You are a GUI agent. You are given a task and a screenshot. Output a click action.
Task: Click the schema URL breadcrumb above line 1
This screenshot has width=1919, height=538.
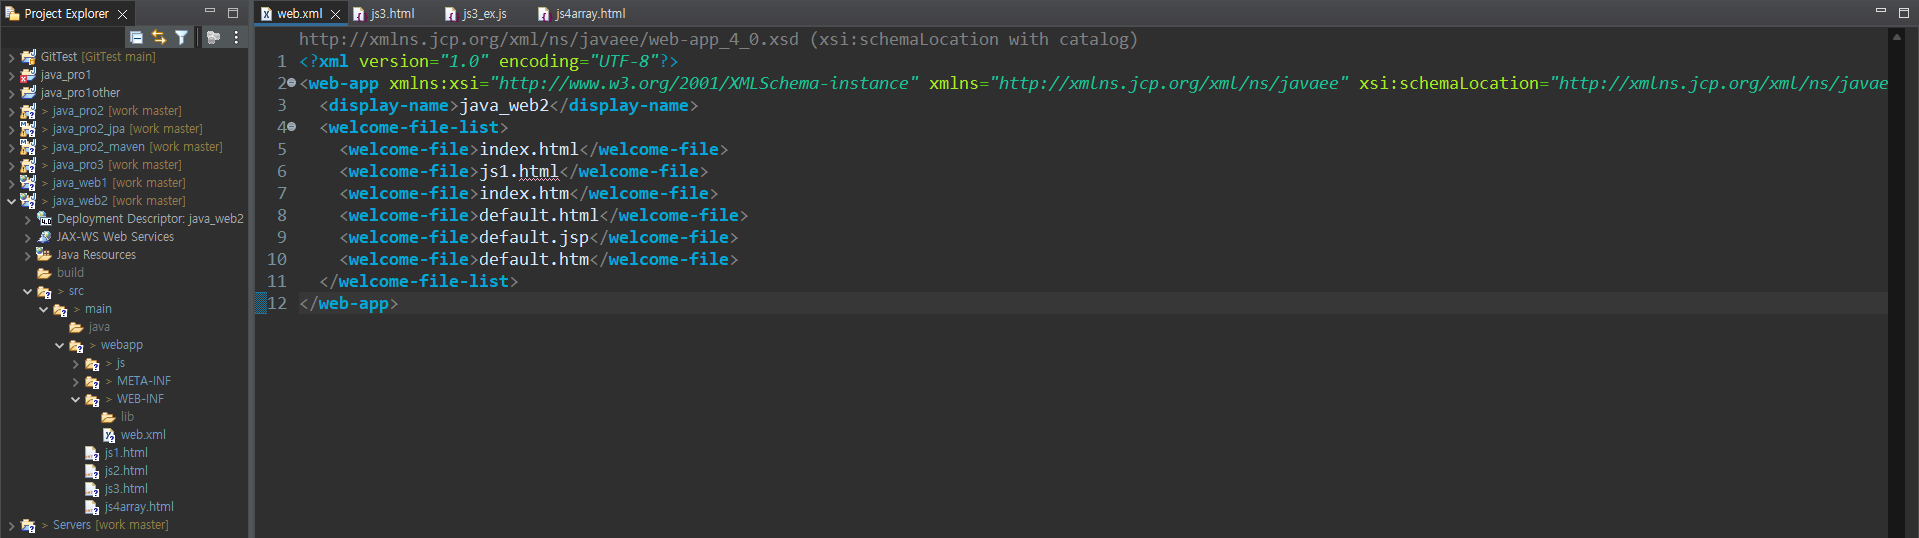point(718,39)
